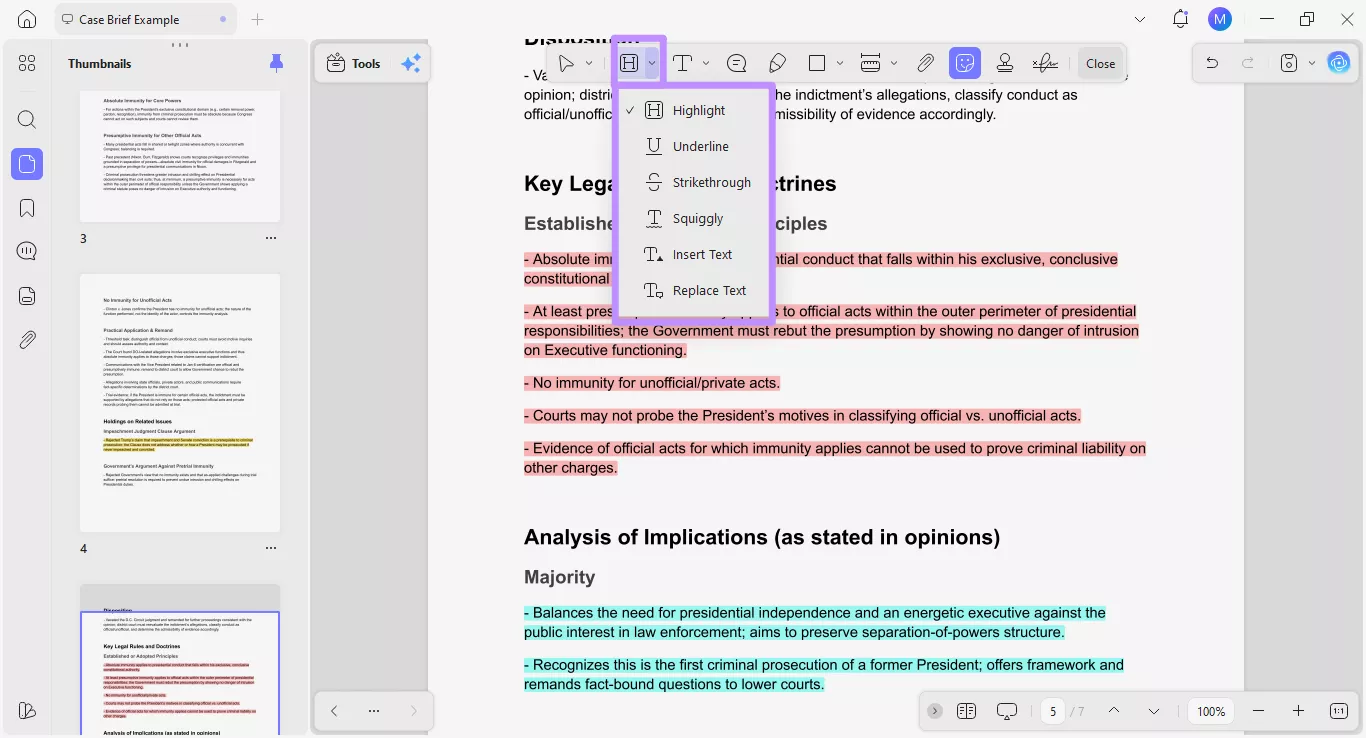Click the page number field showing 5
This screenshot has height=738, width=1366.
pyautogui.click(x=1053, y=711)
